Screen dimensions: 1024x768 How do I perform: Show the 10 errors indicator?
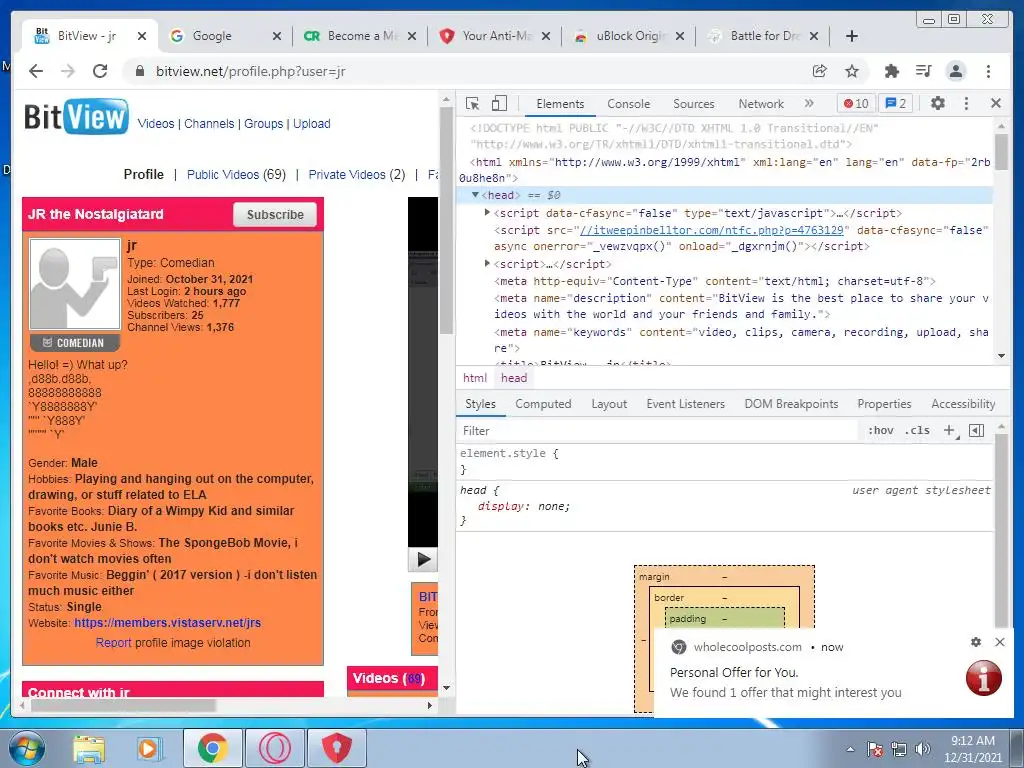pyautogui.click(x=856, y=103)
